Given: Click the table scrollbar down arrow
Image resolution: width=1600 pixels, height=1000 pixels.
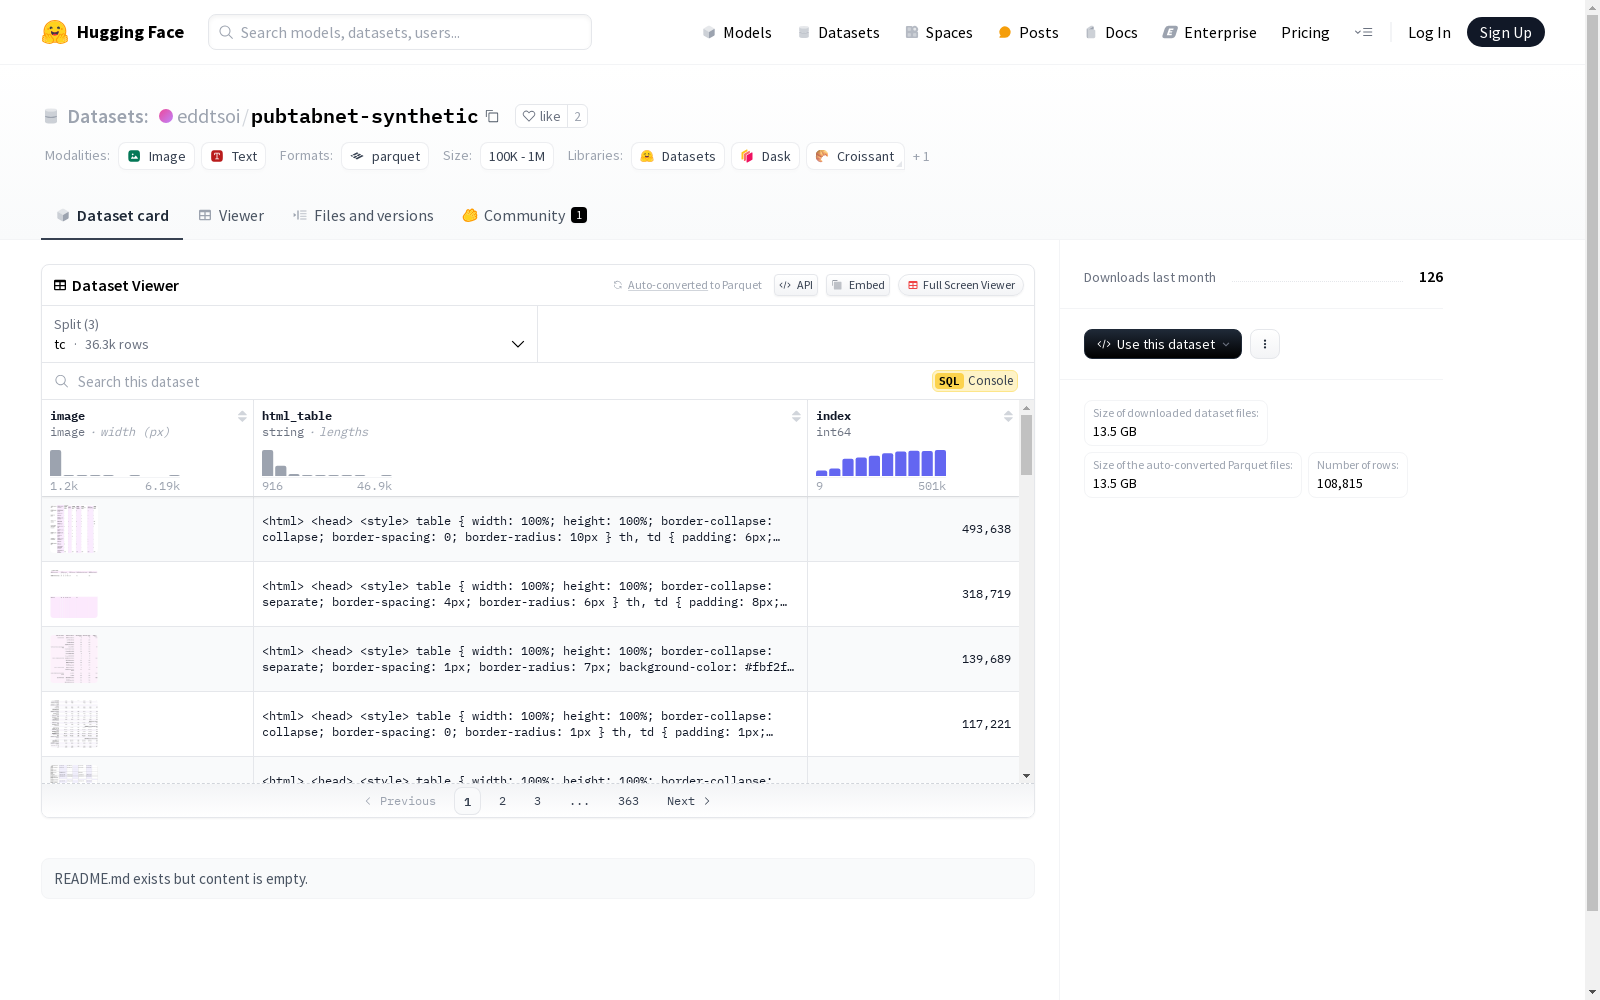Looking at the screenshot, I should pos(1026,776).
